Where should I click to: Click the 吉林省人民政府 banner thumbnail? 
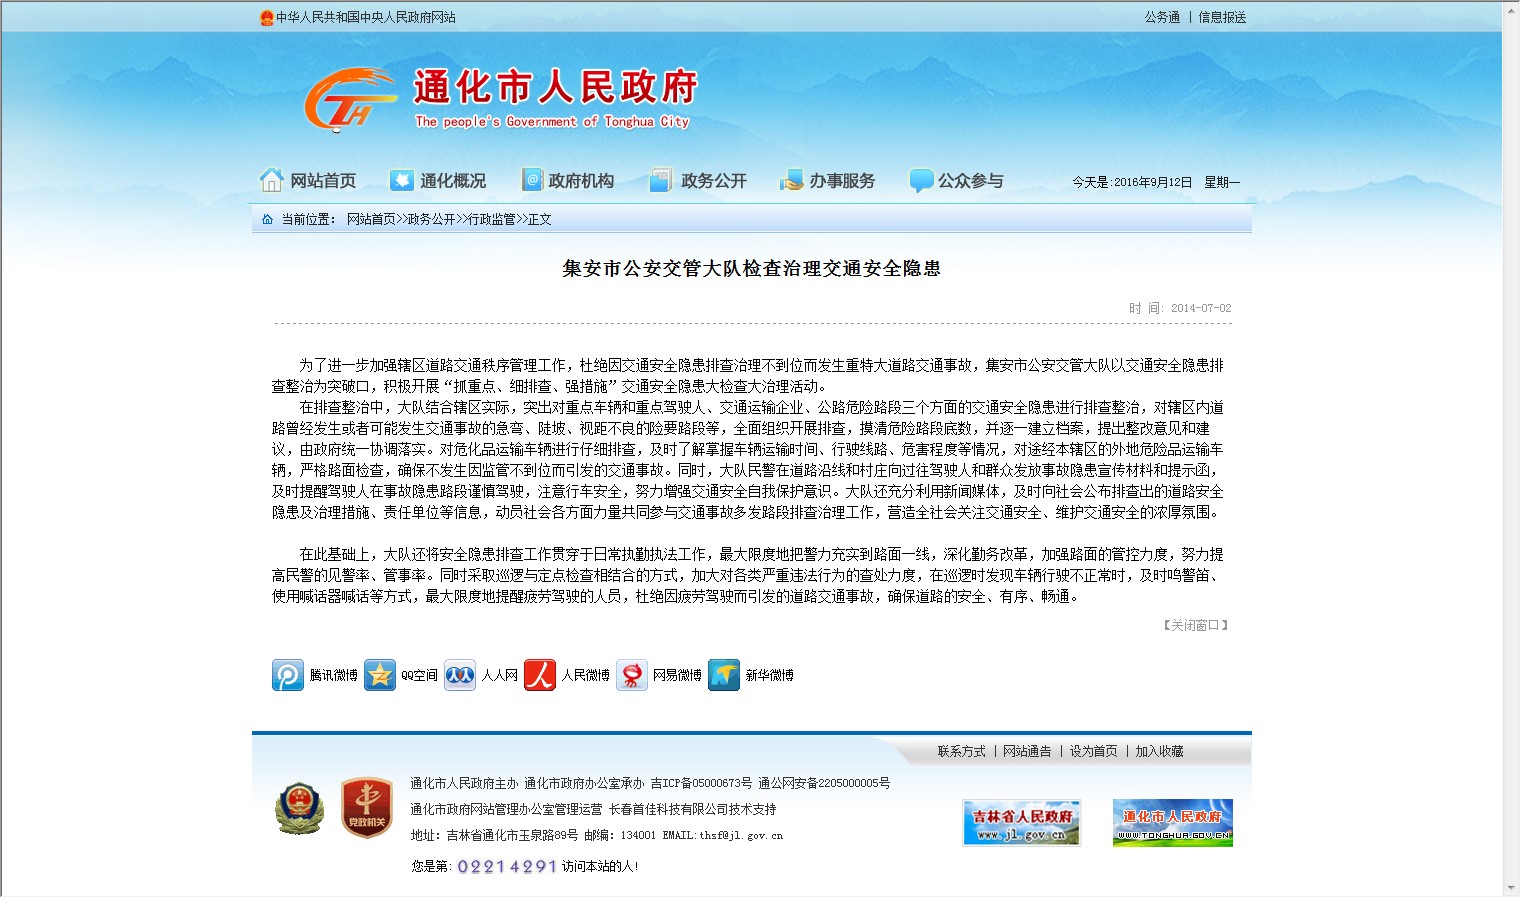[1021, 823]
